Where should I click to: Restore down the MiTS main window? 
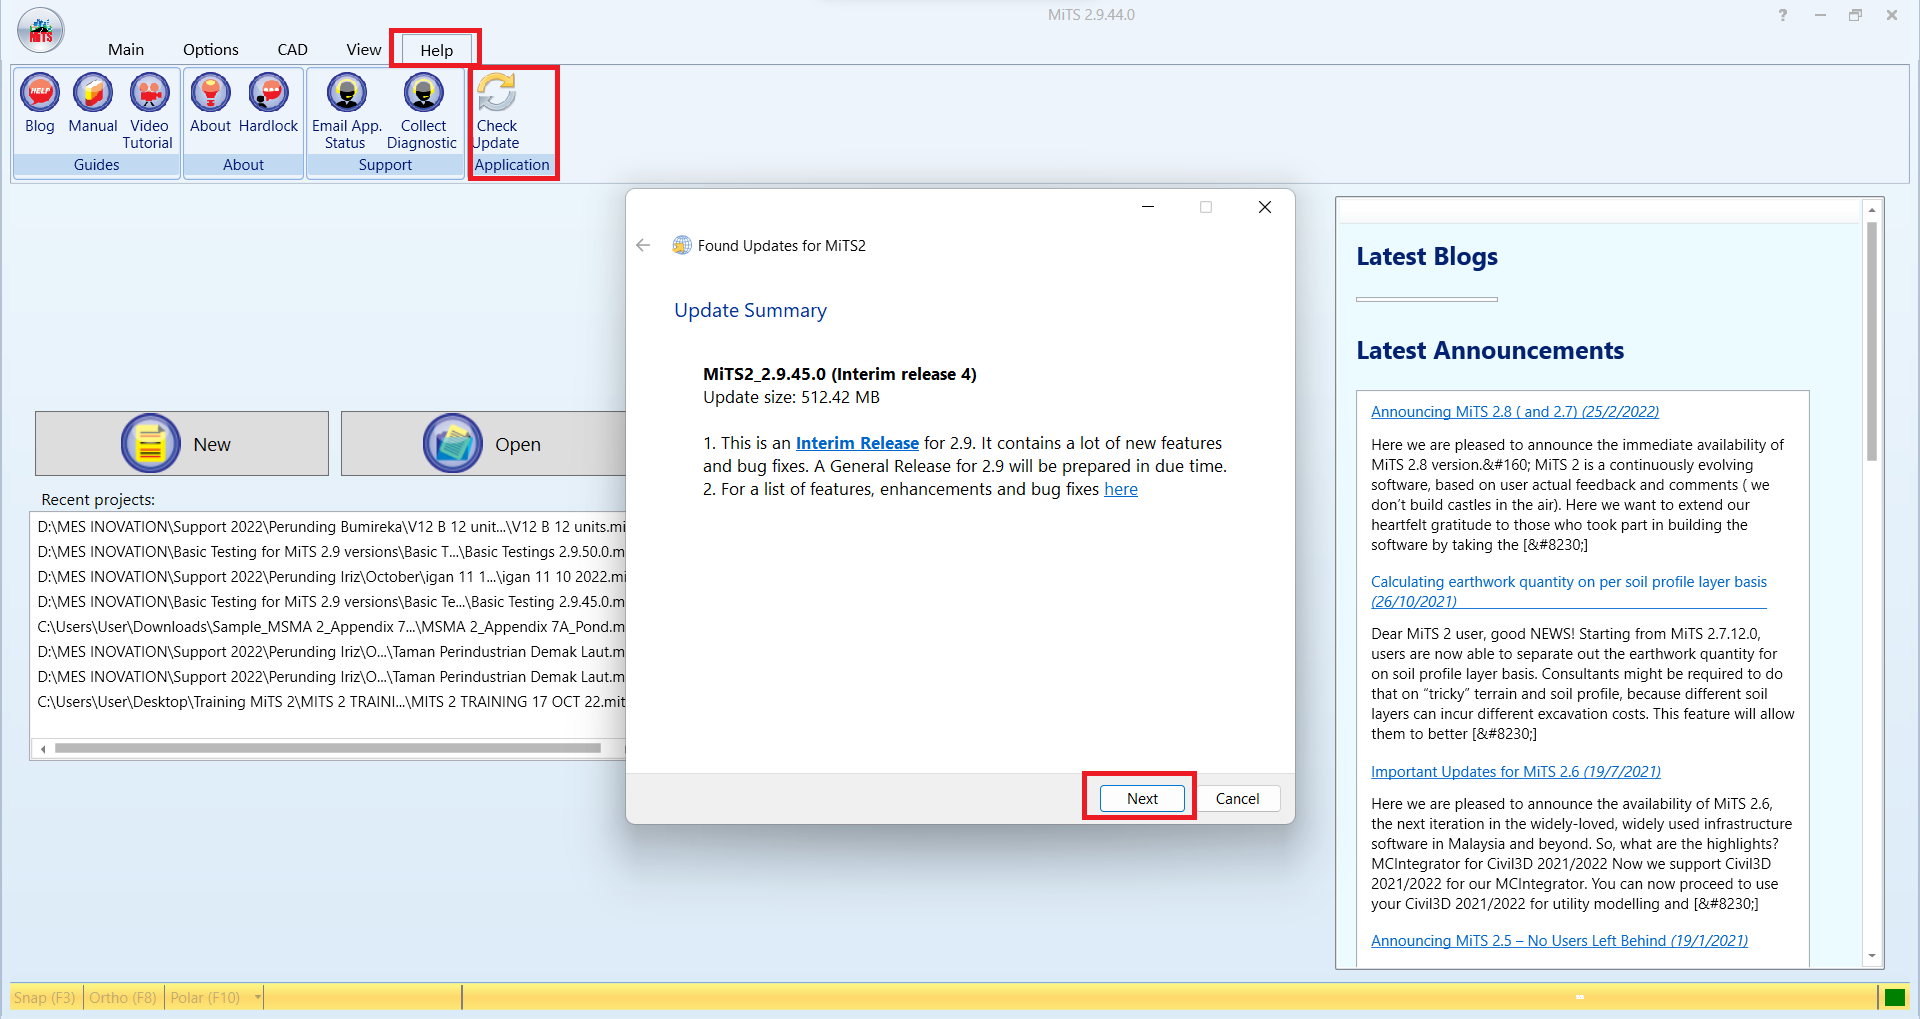1855,15
